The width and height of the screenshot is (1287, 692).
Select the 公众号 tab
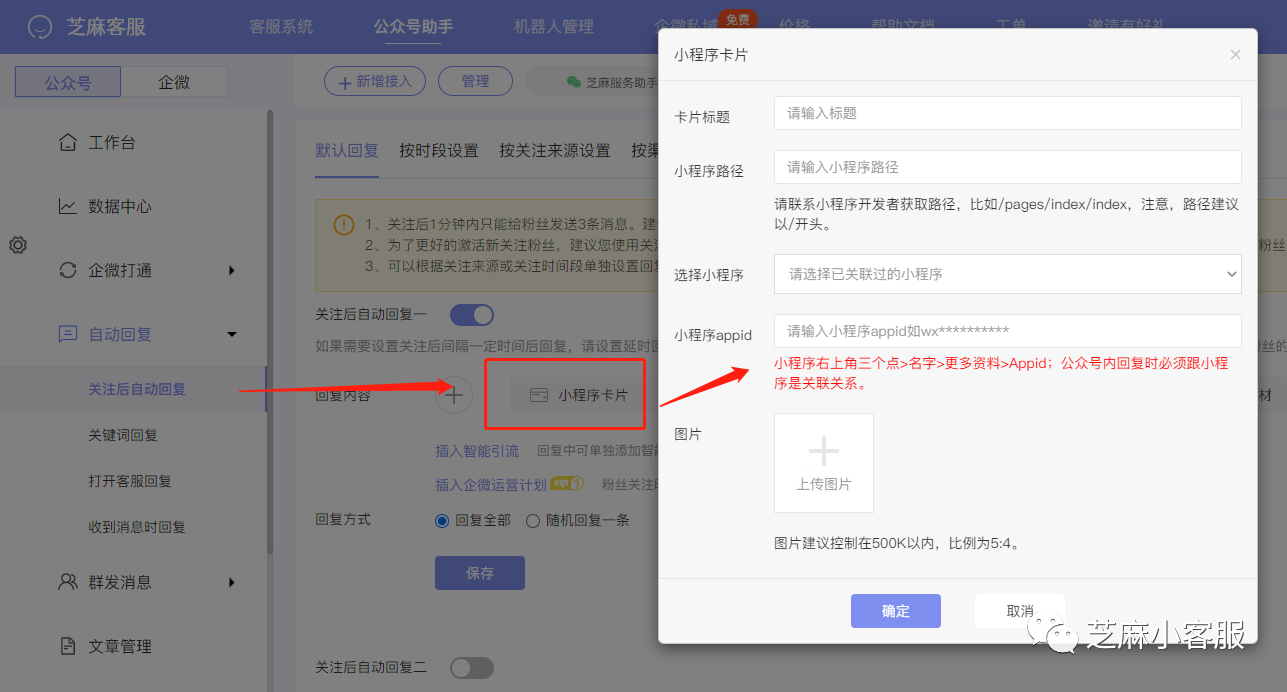tap(68, 82)
